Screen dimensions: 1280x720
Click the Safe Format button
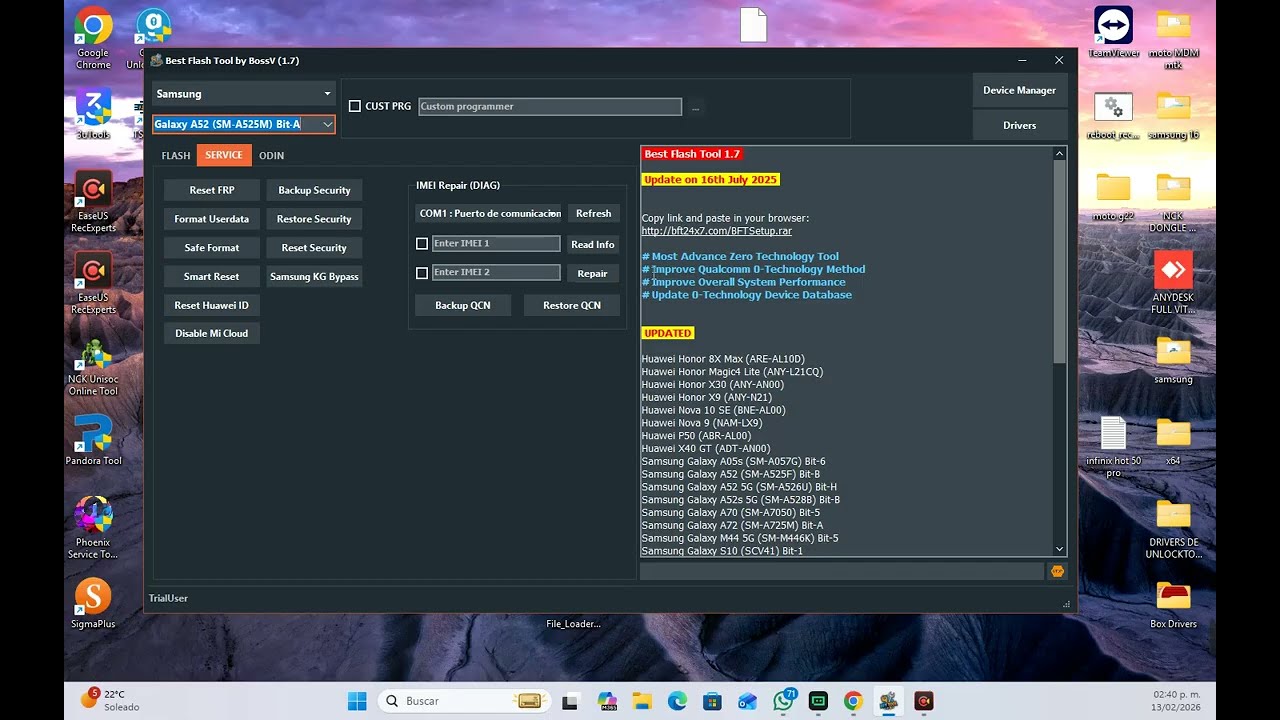(x=212, y=248)
